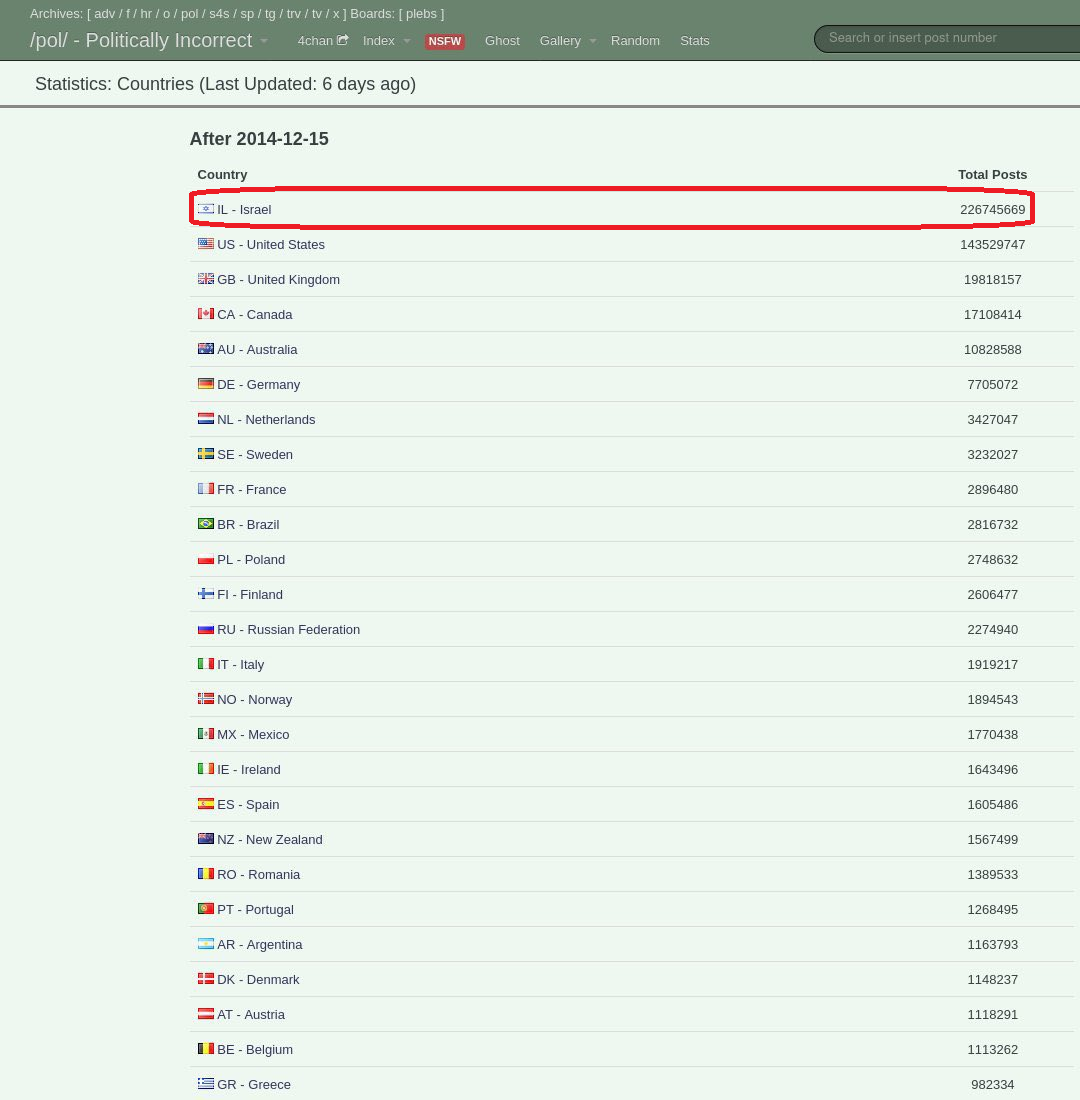
Task: Select the Israel post count 226745669
Action: (x=992, y=209)
